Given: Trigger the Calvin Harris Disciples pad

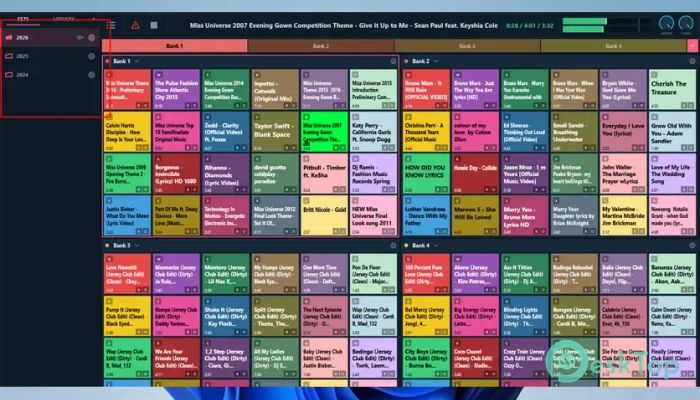Looking at the screenshot, I should pyautogui.click(x=127, y=132).
